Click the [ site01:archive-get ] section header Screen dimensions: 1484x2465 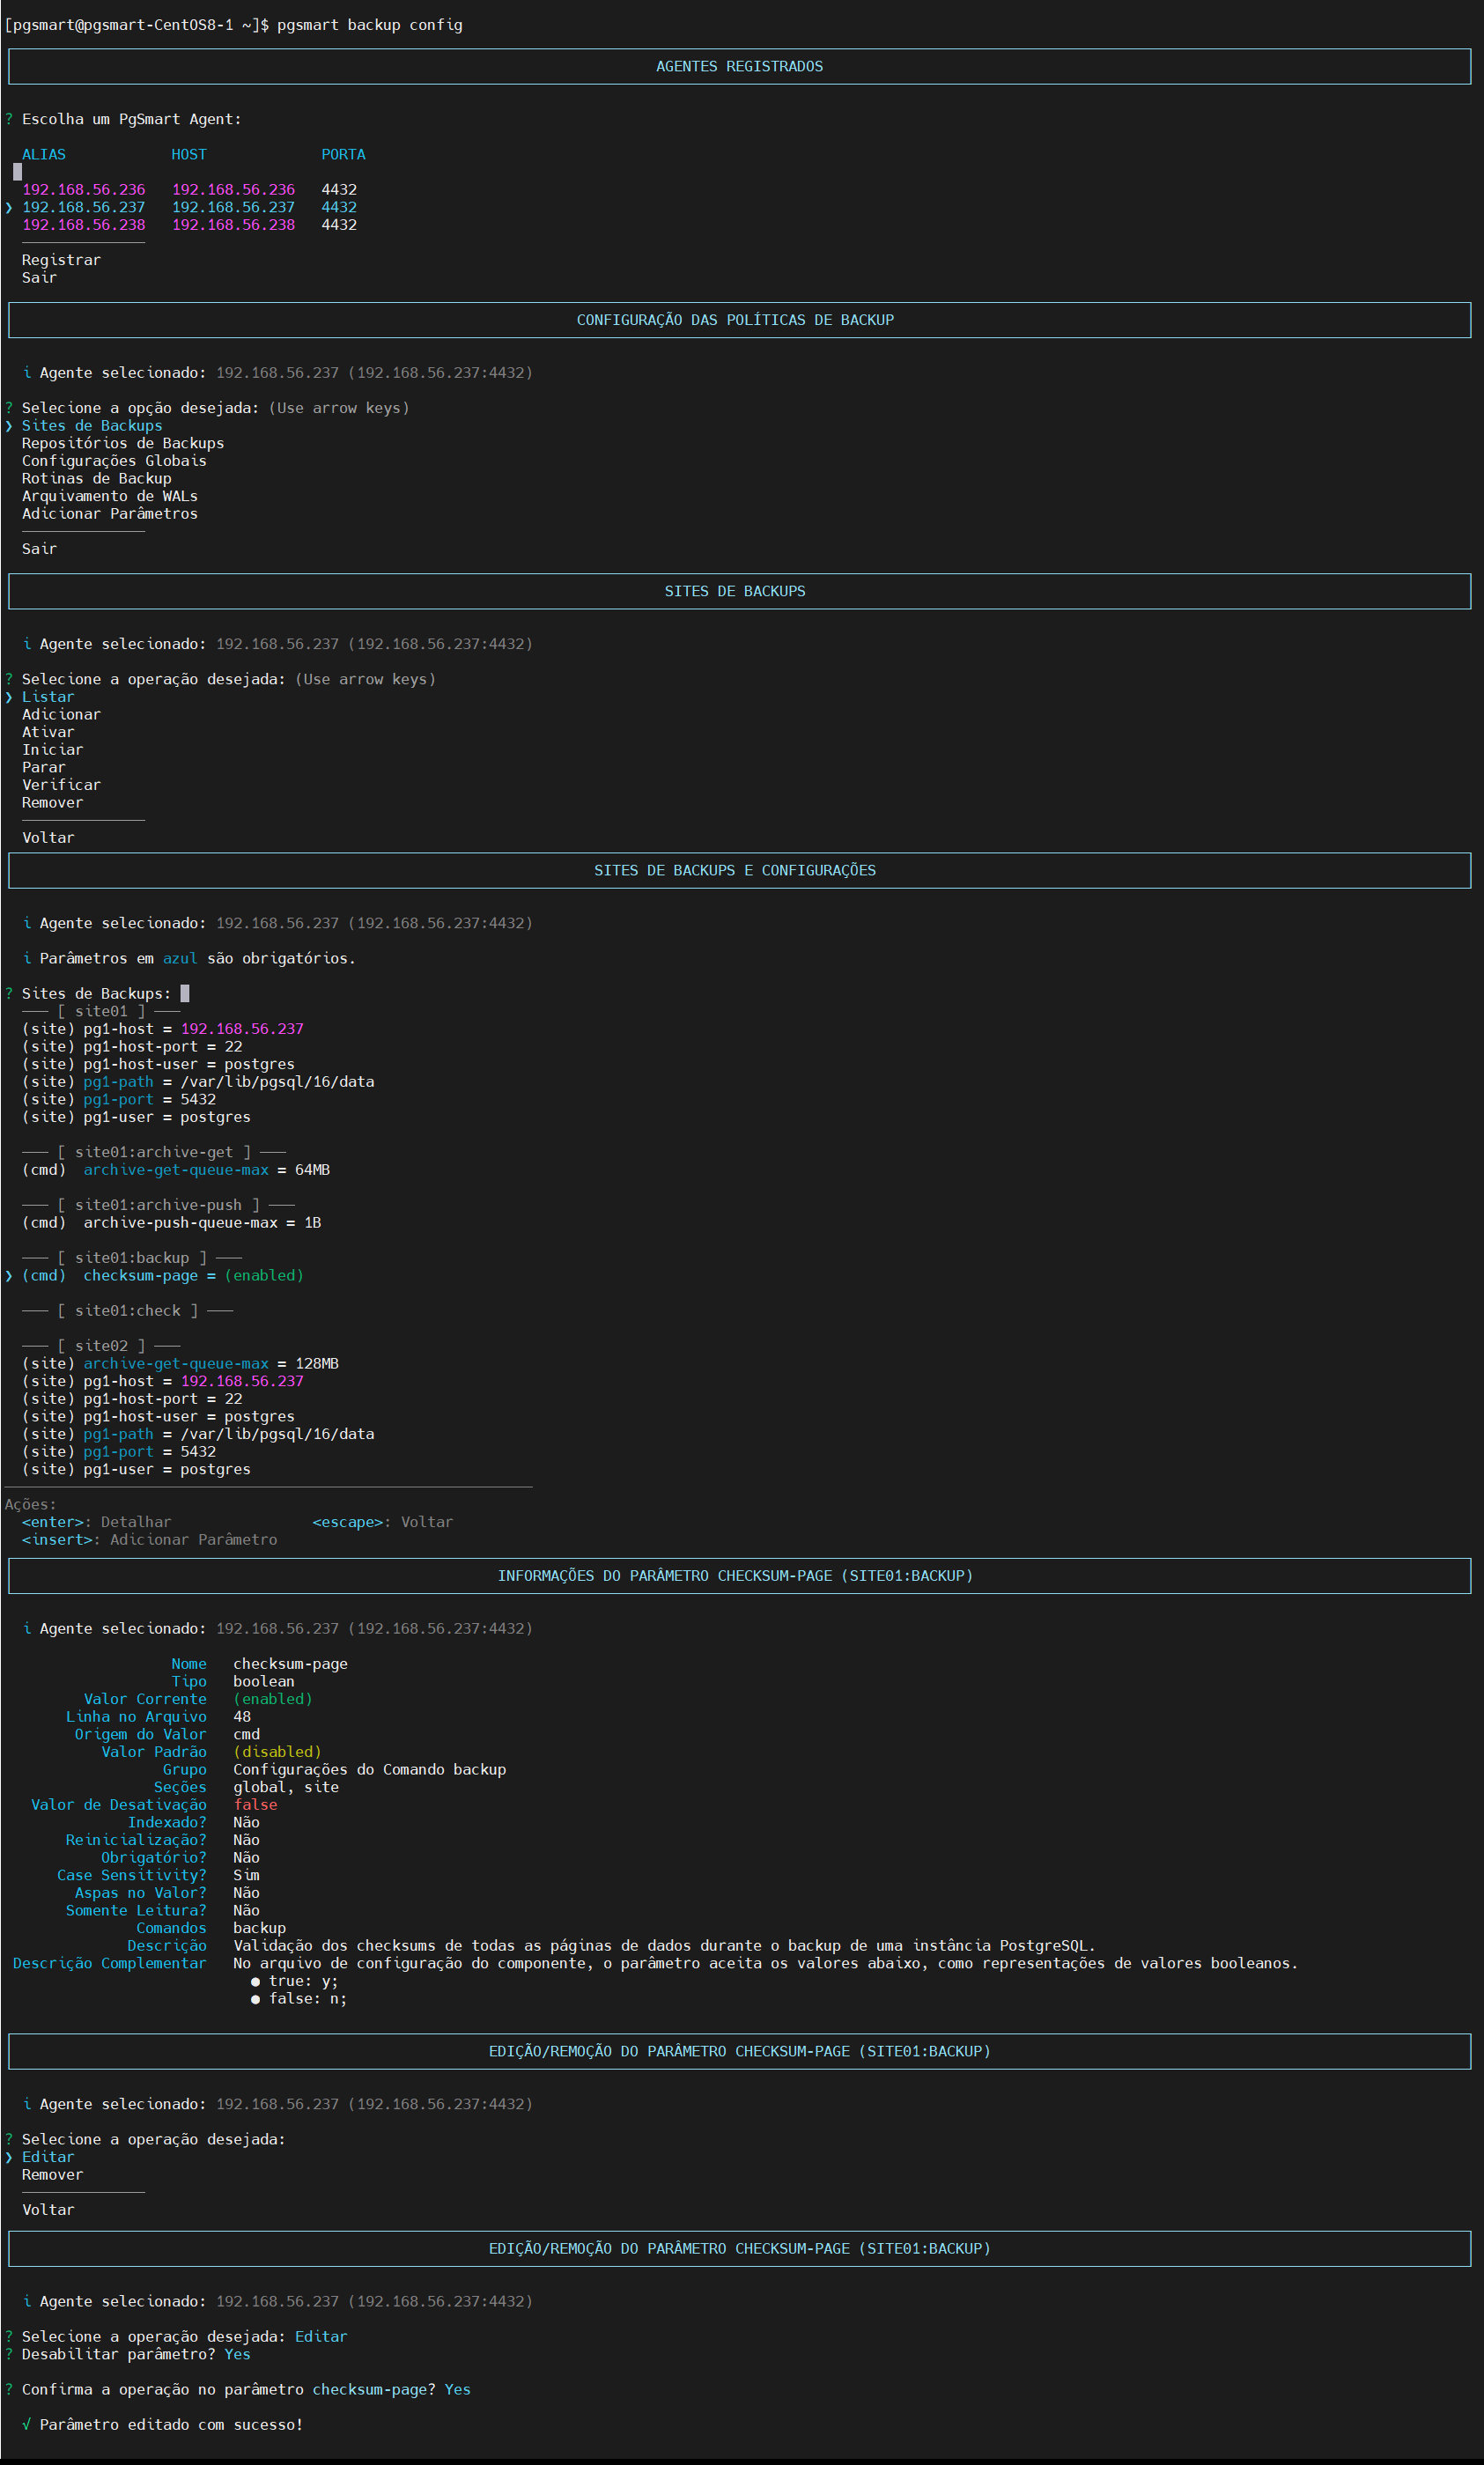click(x=154, y=1153)
